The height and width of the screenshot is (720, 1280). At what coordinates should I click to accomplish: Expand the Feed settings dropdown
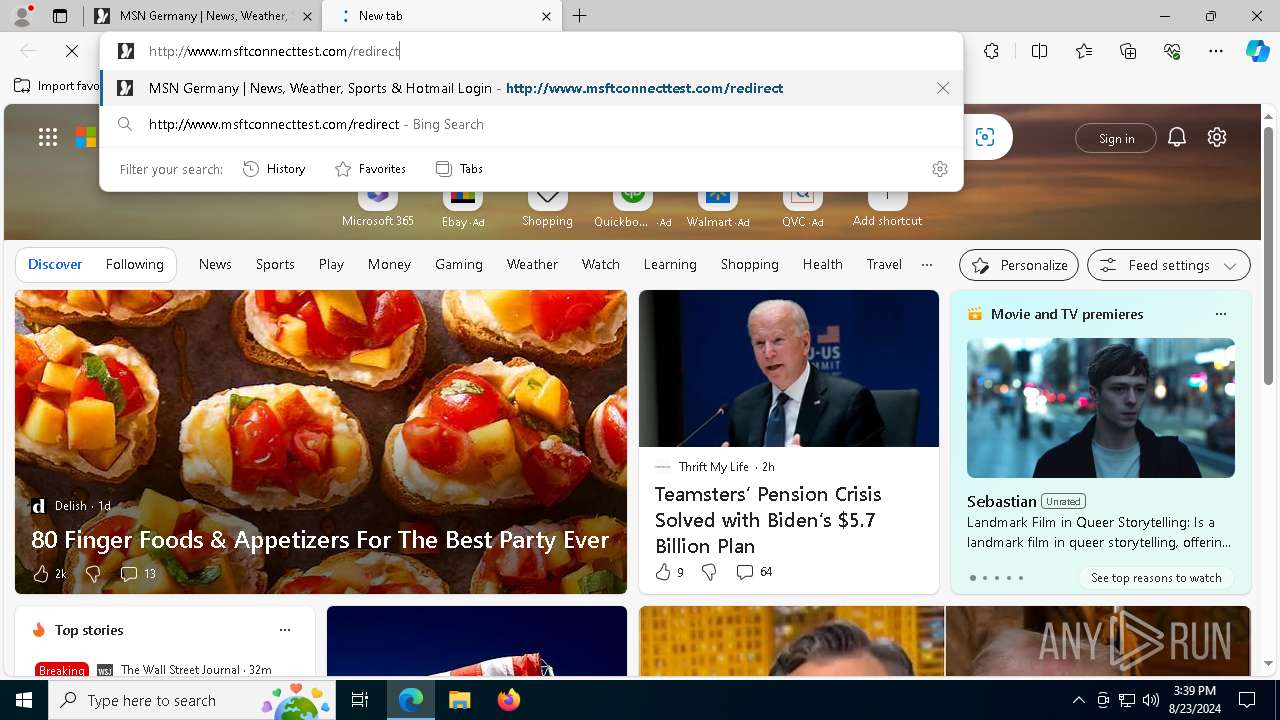(x=1169, y=265)
